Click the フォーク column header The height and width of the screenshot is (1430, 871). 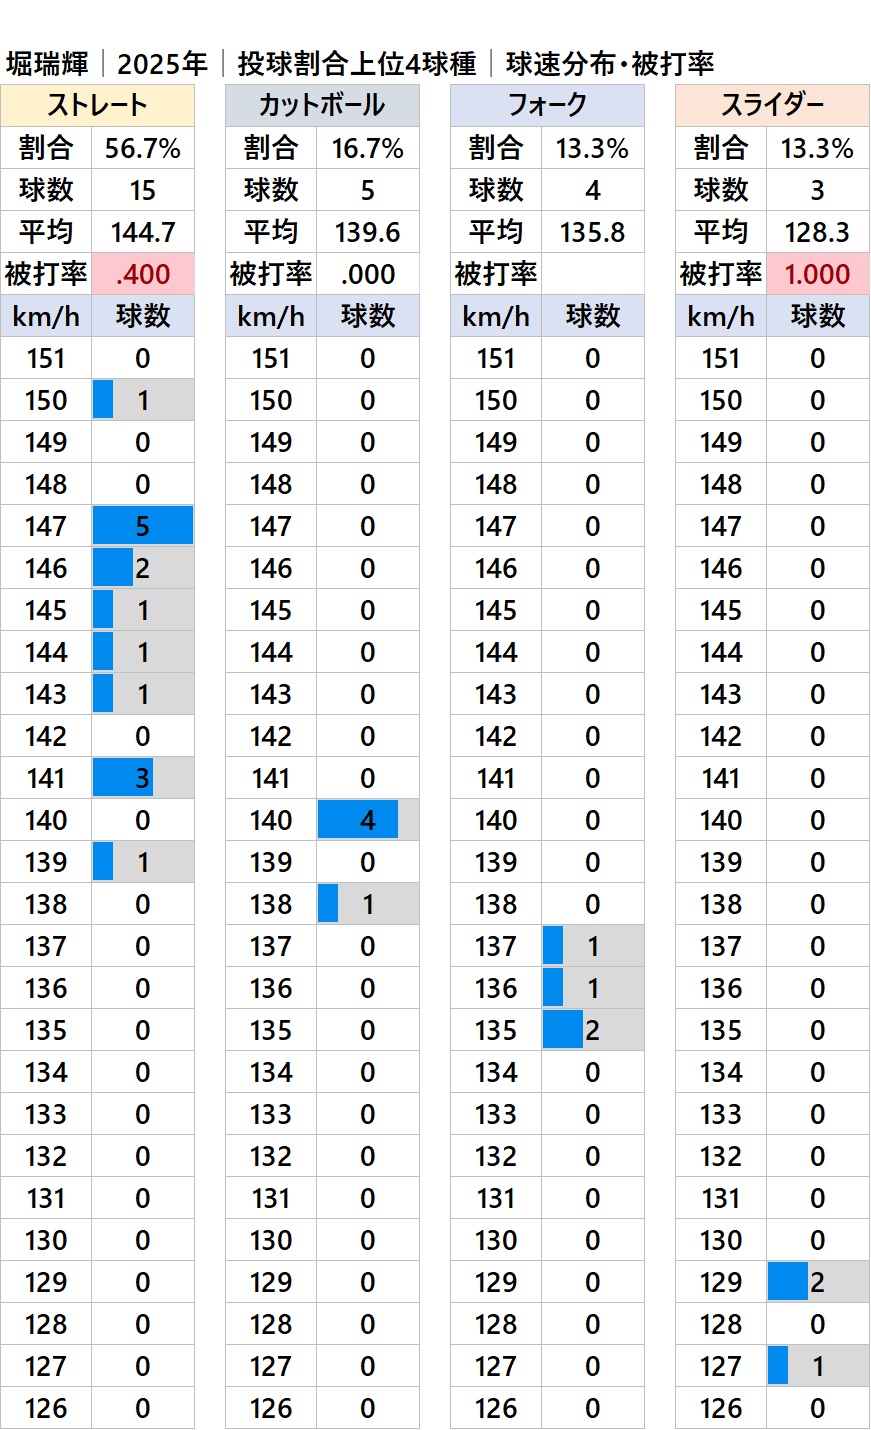click(x=547, y=106)
